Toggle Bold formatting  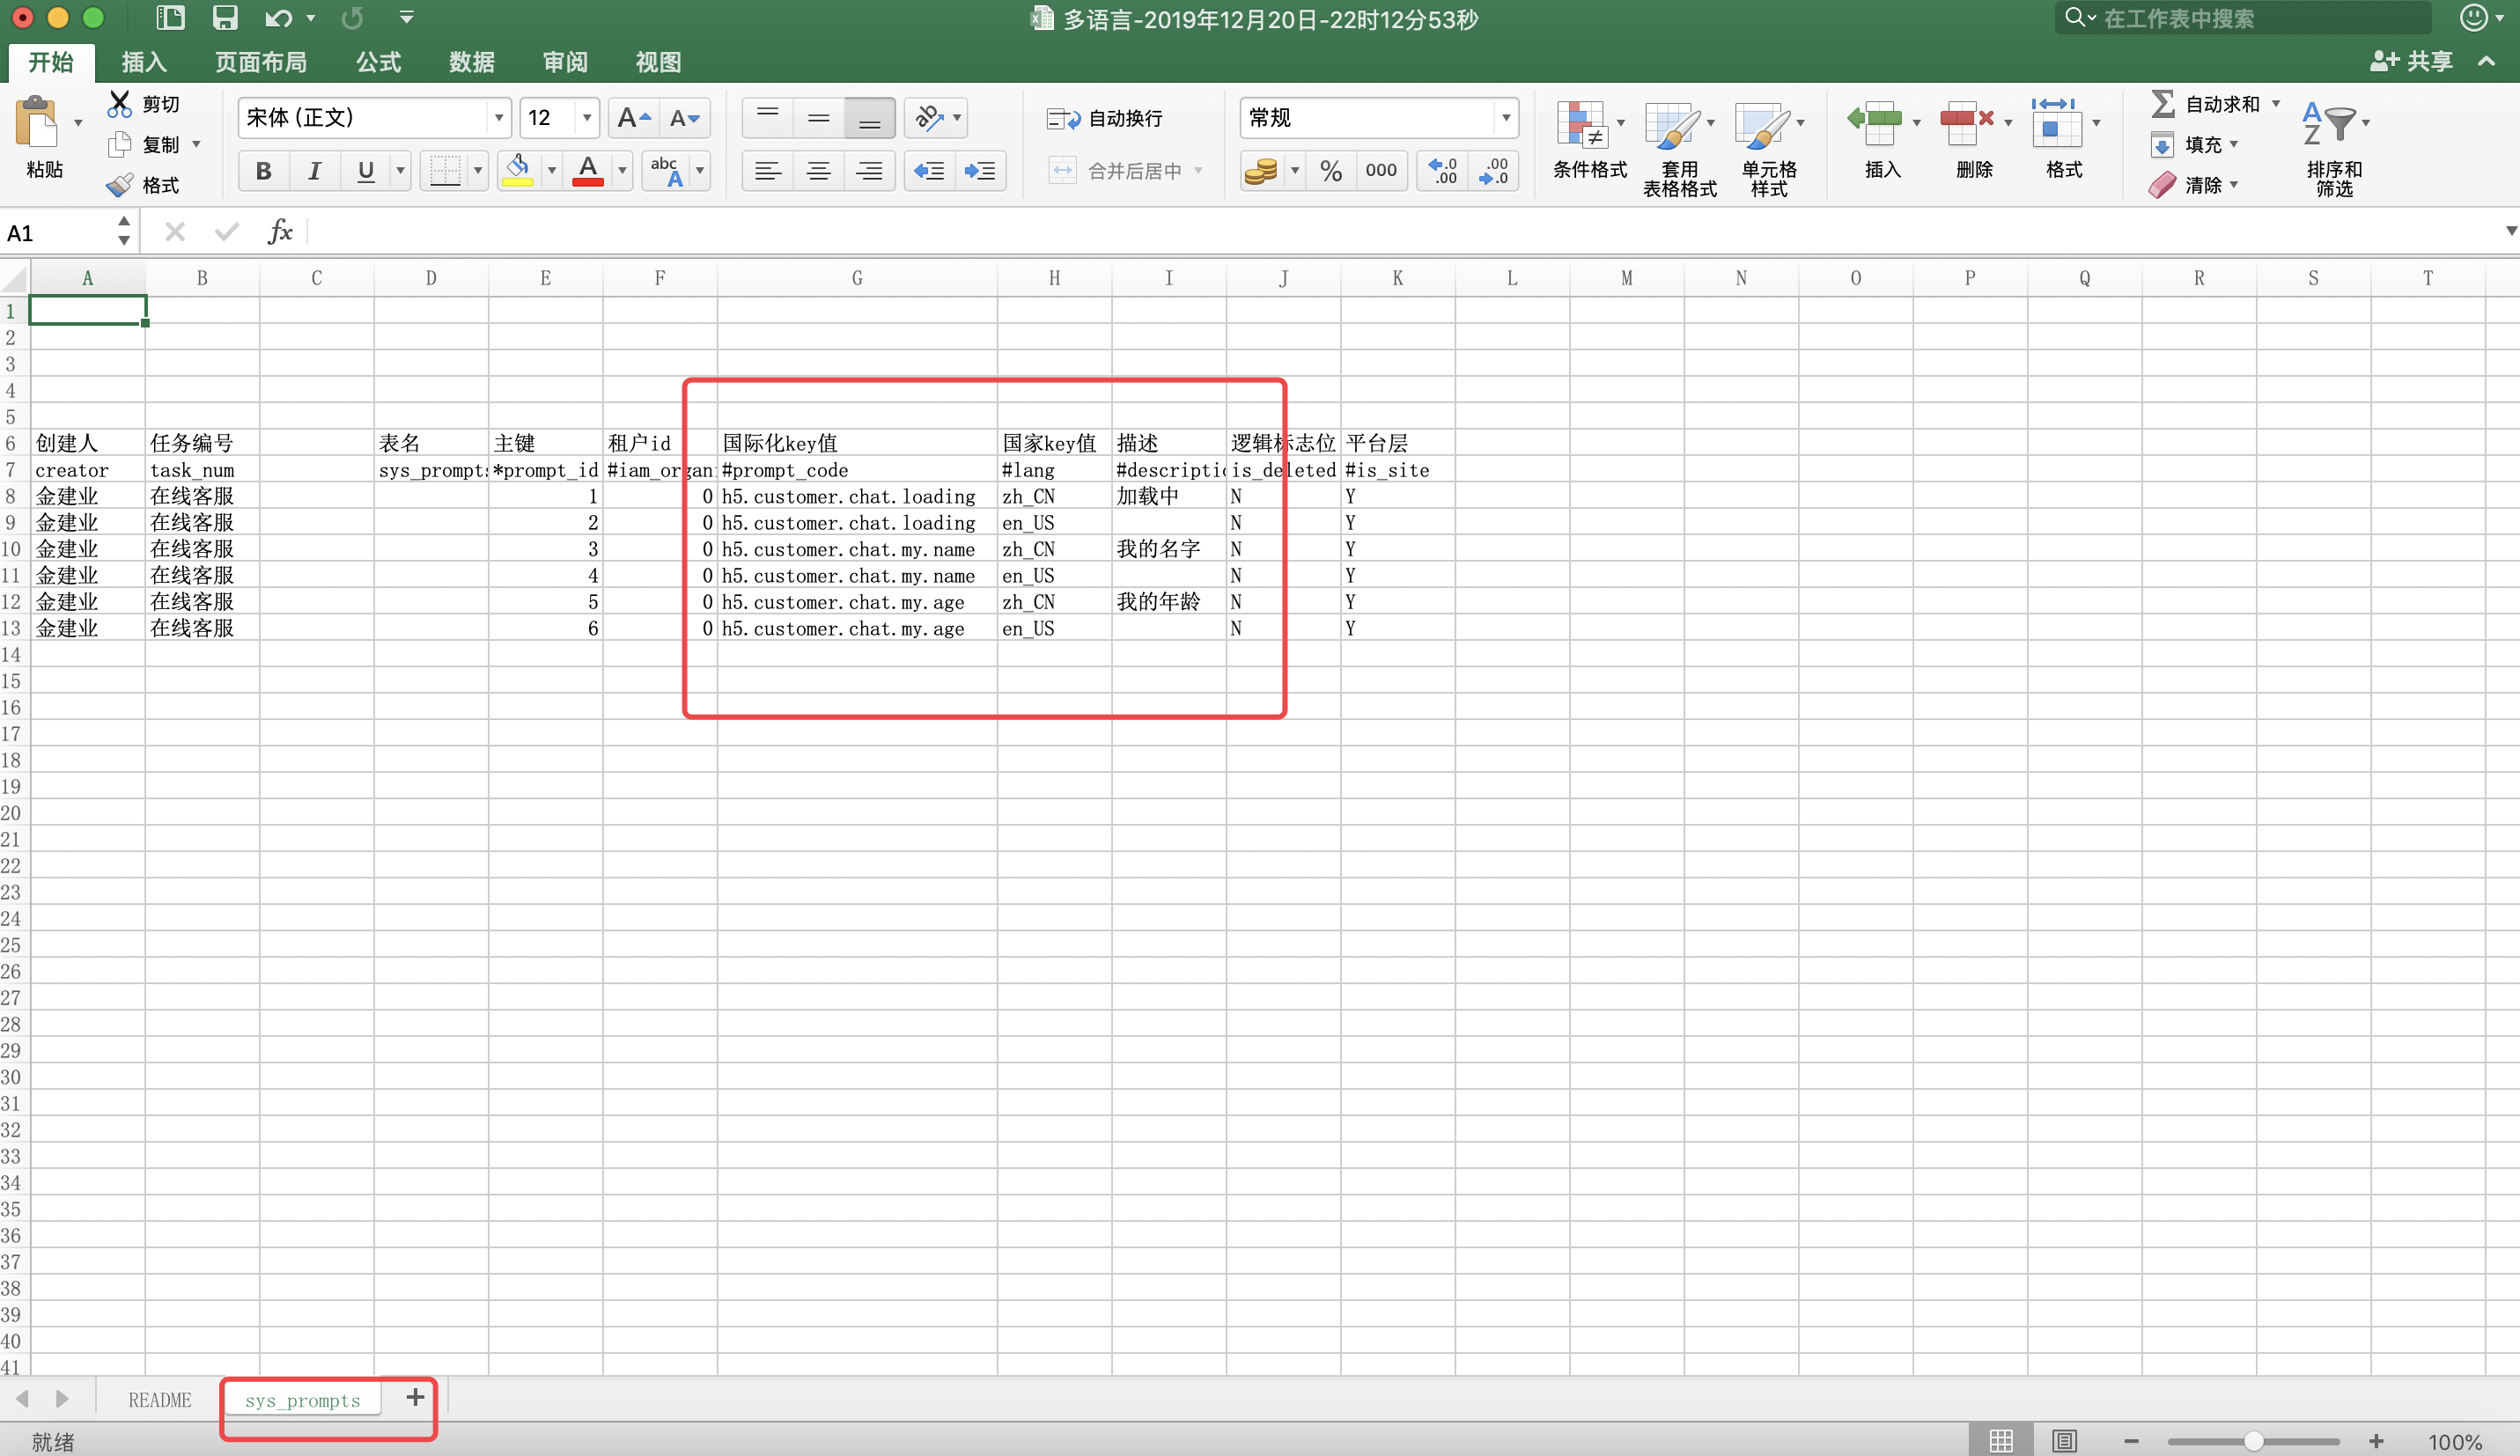[263, 171]
